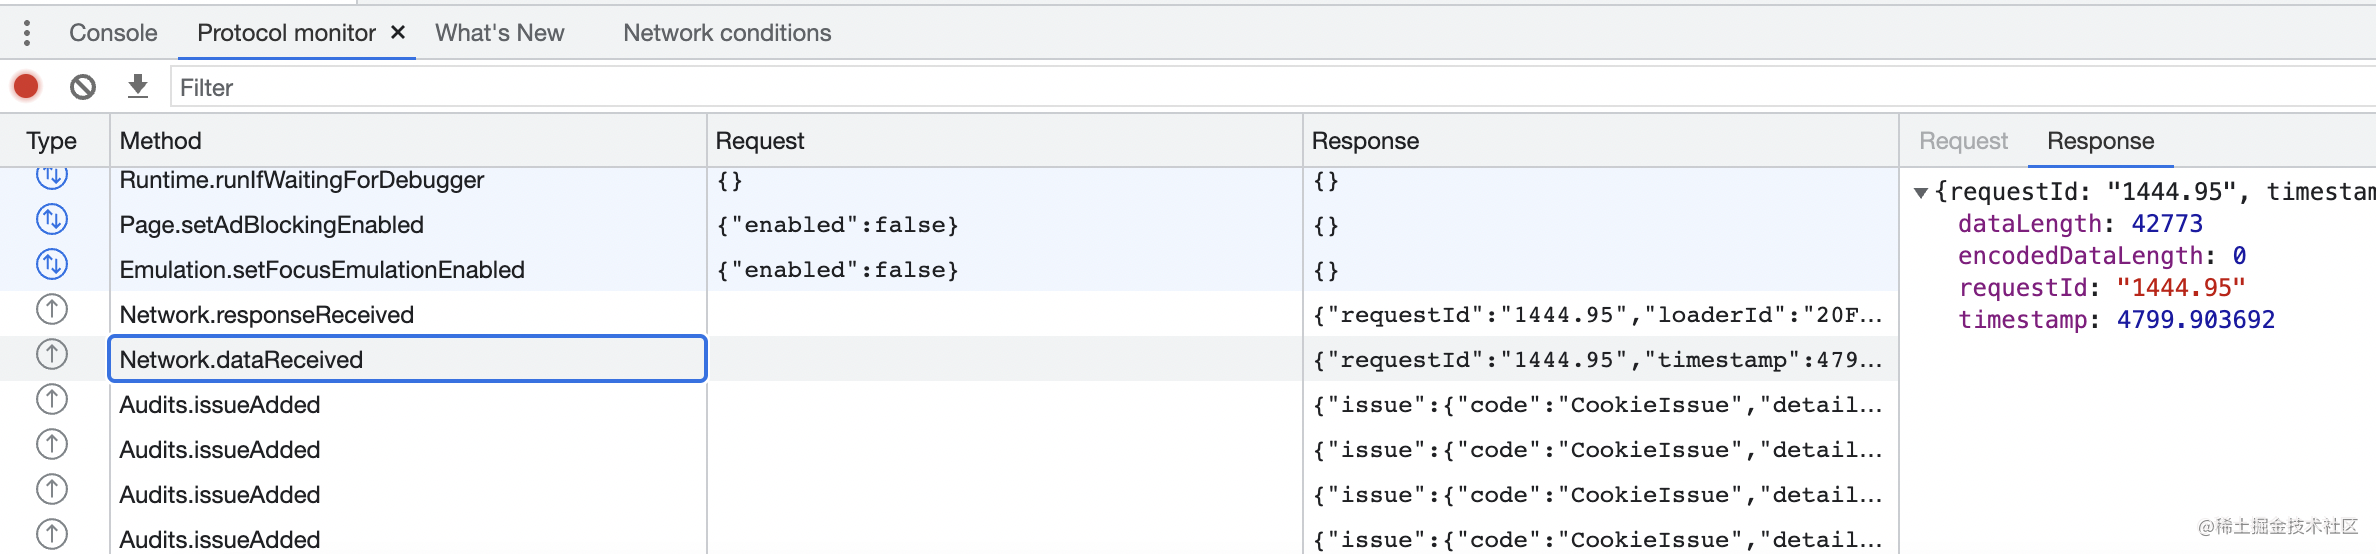Click the Type column header
Image resolution: width=2376 pixels, height=554 pixels.
tap(52, 141)
